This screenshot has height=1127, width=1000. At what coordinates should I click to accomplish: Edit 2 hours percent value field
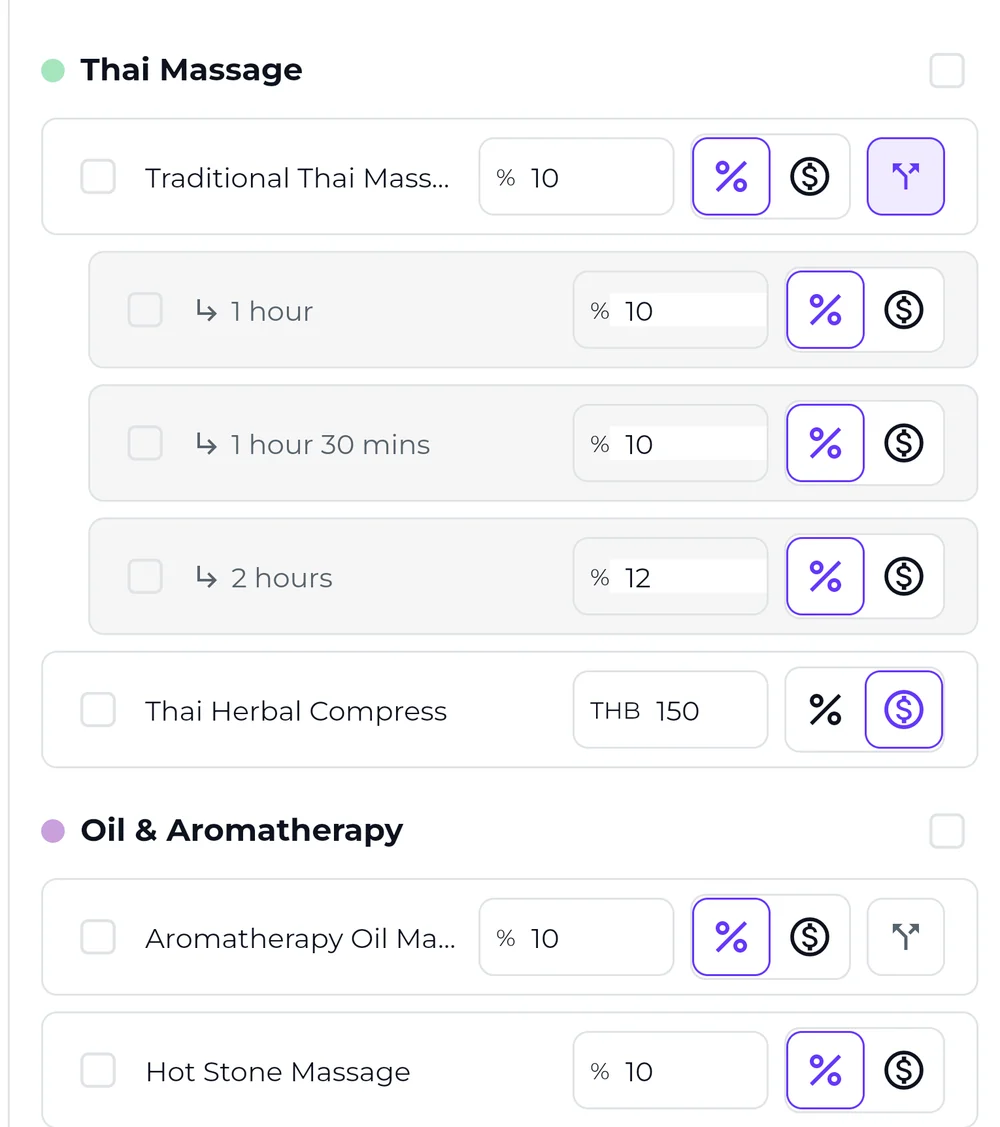click(x=670, y=576)
